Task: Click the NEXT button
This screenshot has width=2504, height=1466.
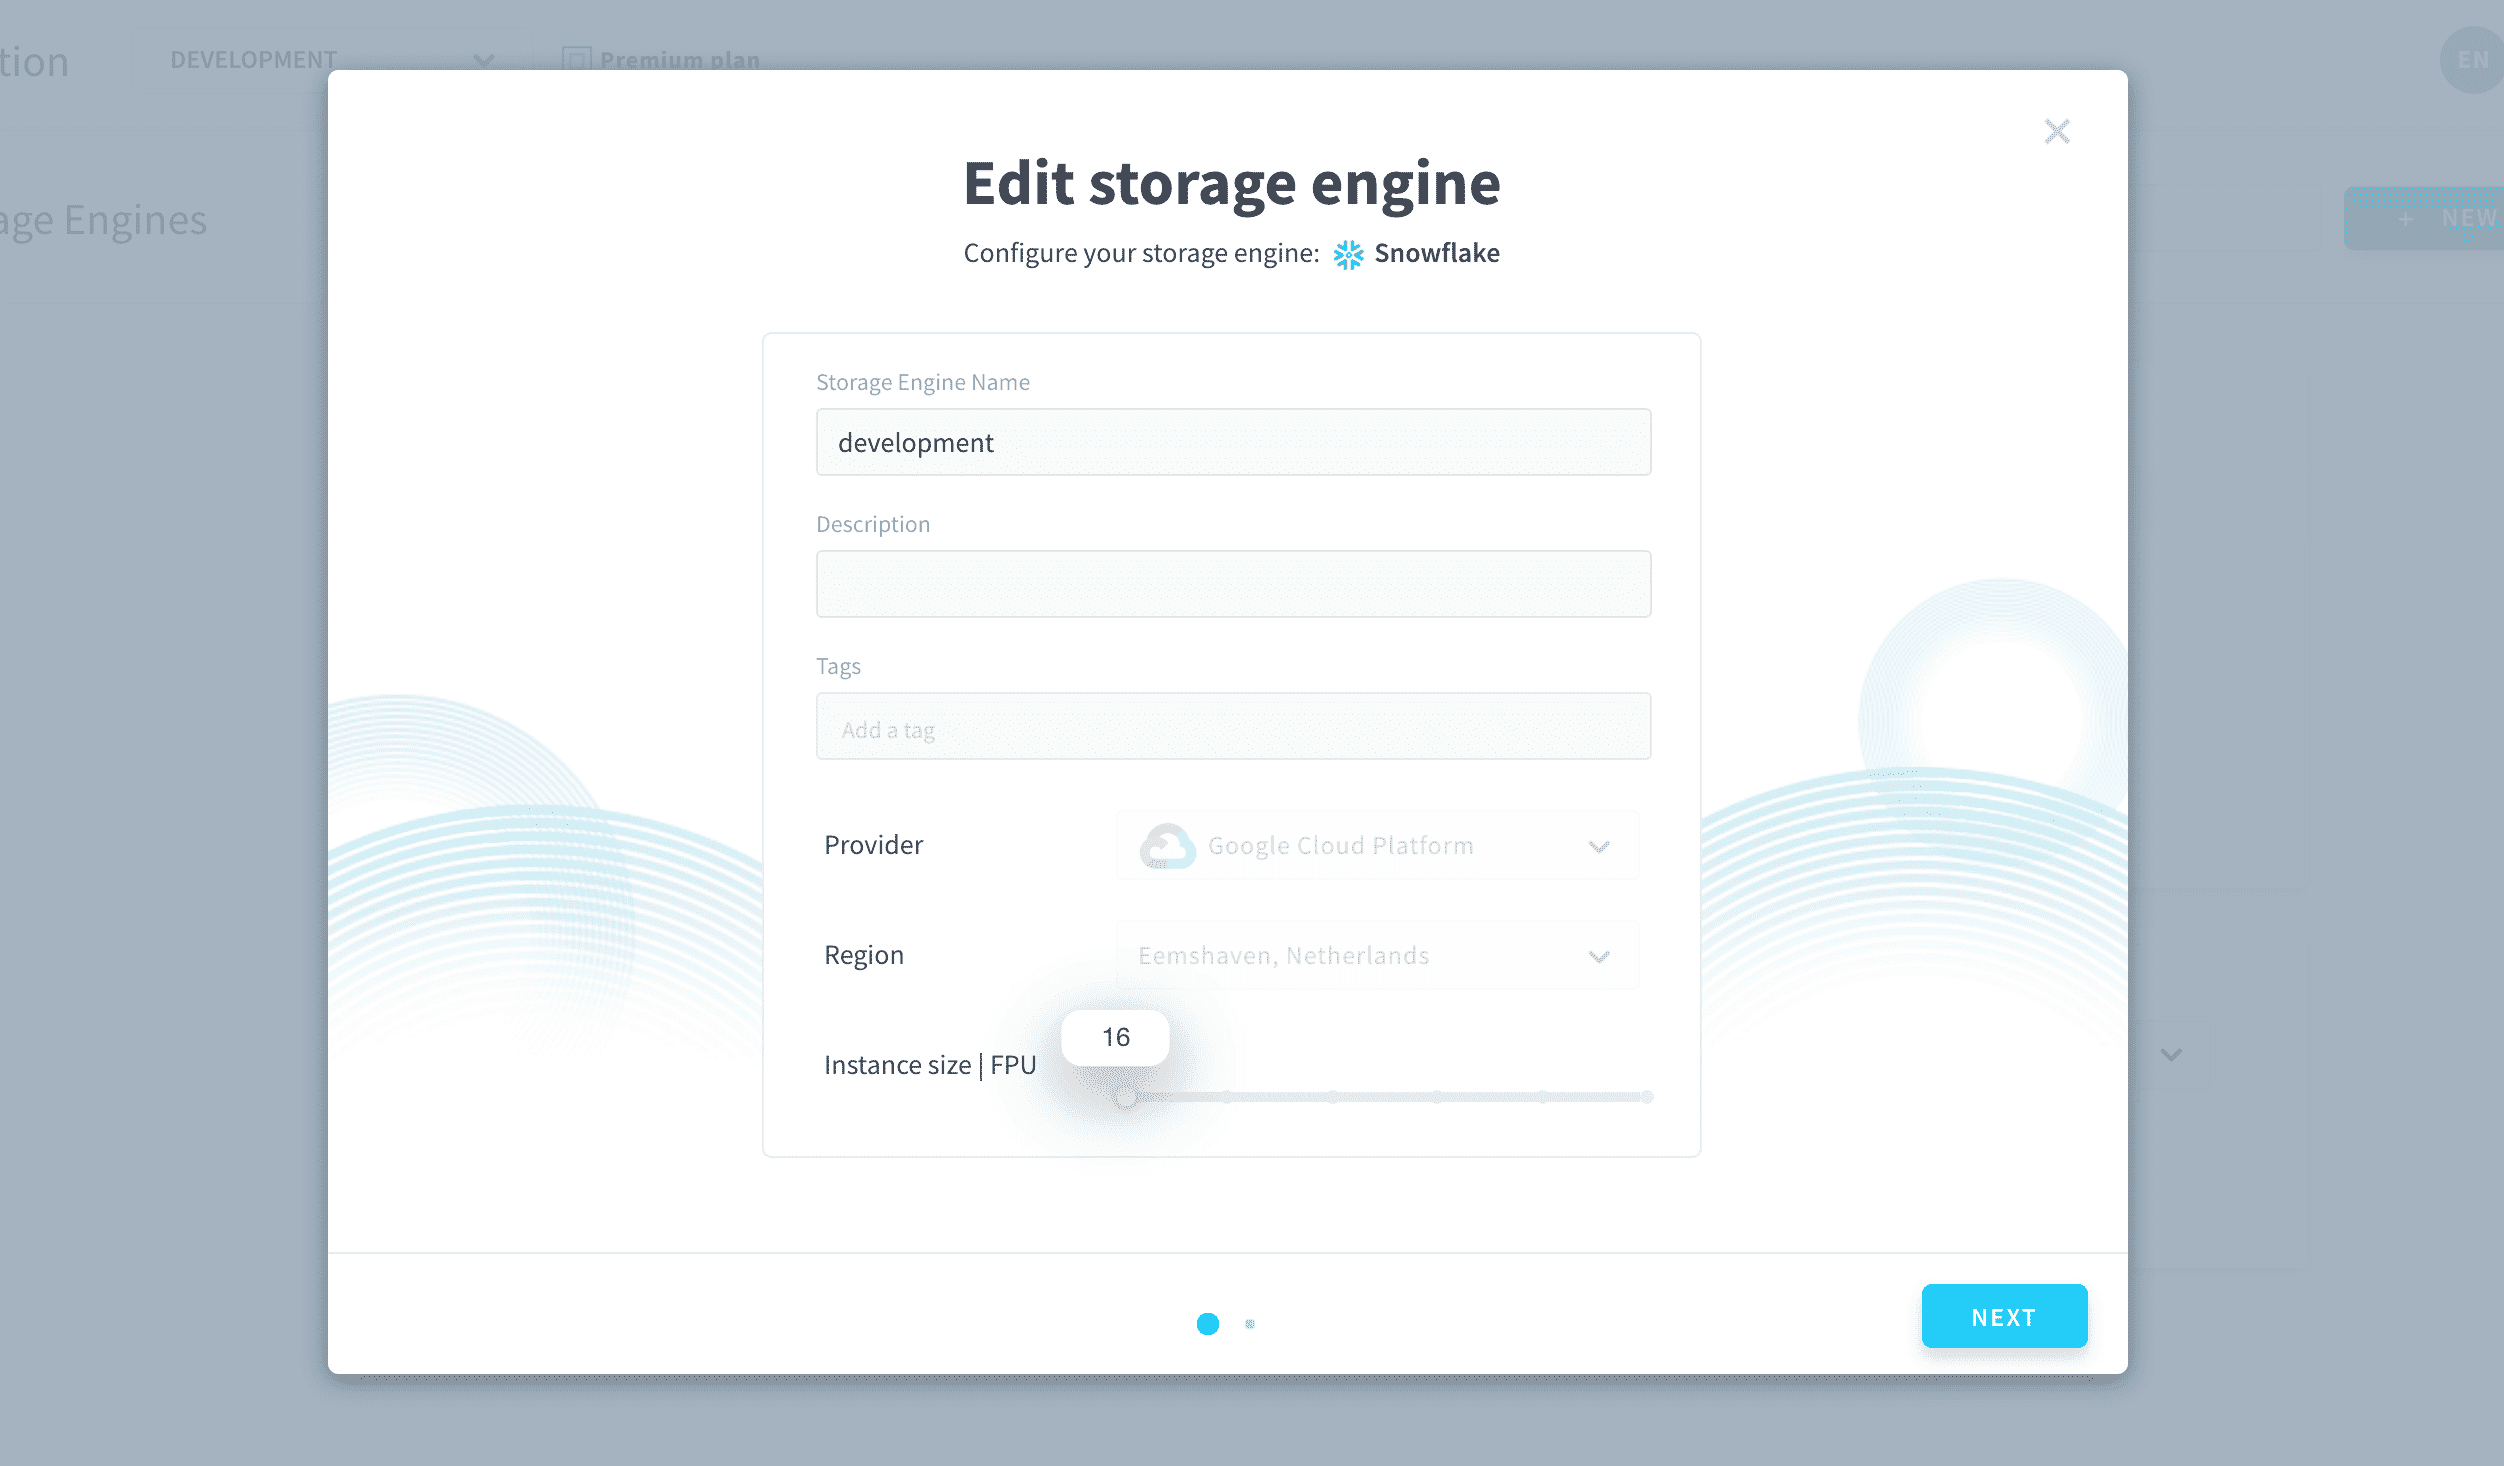Action: [x=2004, y=1316]
